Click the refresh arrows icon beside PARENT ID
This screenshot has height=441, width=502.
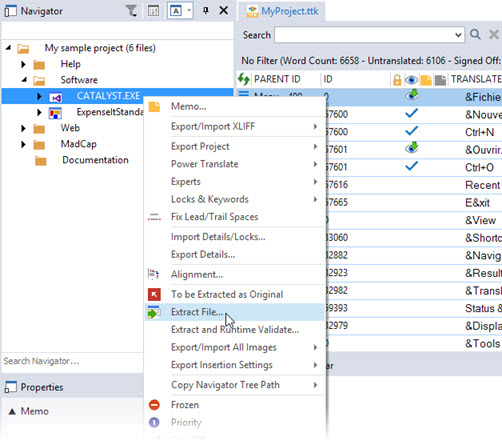(x=244, y=79)
